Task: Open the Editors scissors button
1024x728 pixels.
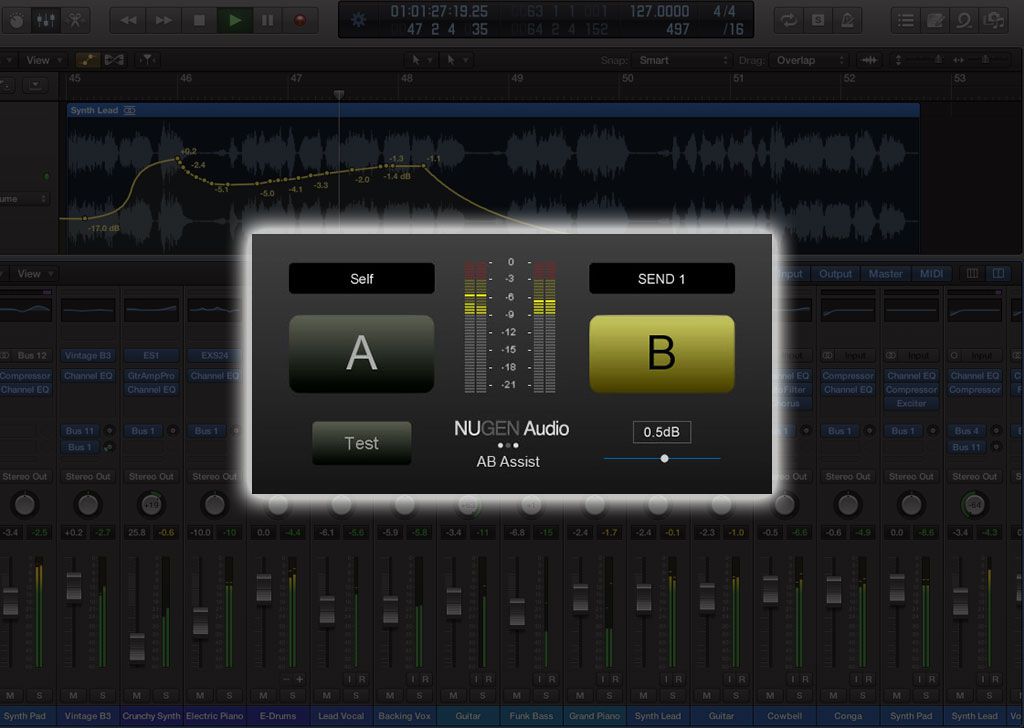Action: [75, 20]
